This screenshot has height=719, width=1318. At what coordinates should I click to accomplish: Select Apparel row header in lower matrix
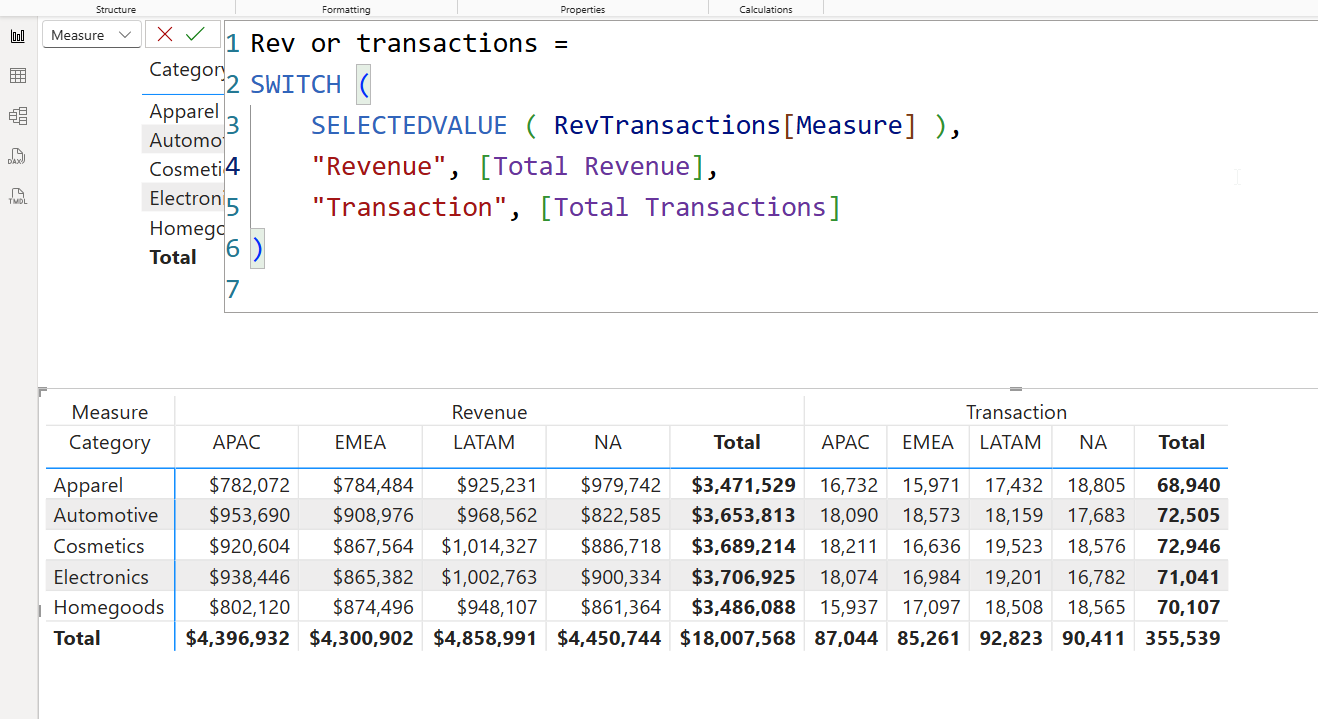(89, 485)
